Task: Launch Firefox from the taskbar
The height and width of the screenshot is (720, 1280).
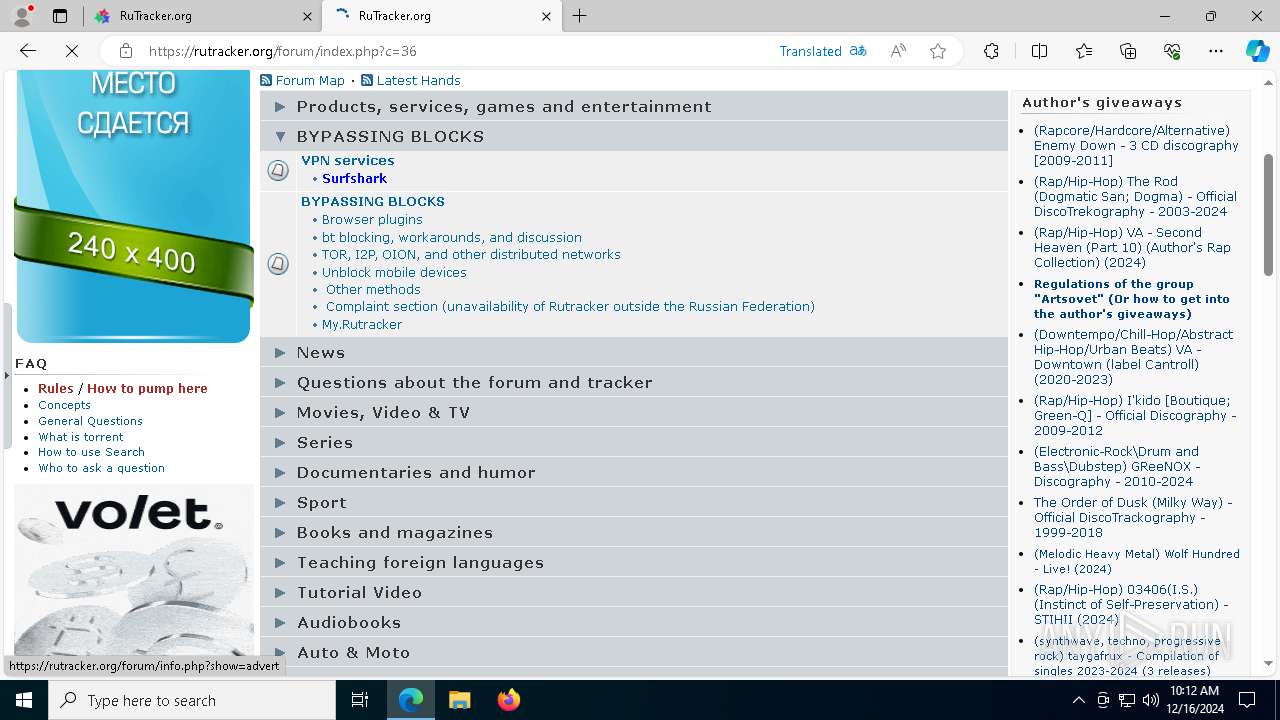Action: tap(508, 700)
